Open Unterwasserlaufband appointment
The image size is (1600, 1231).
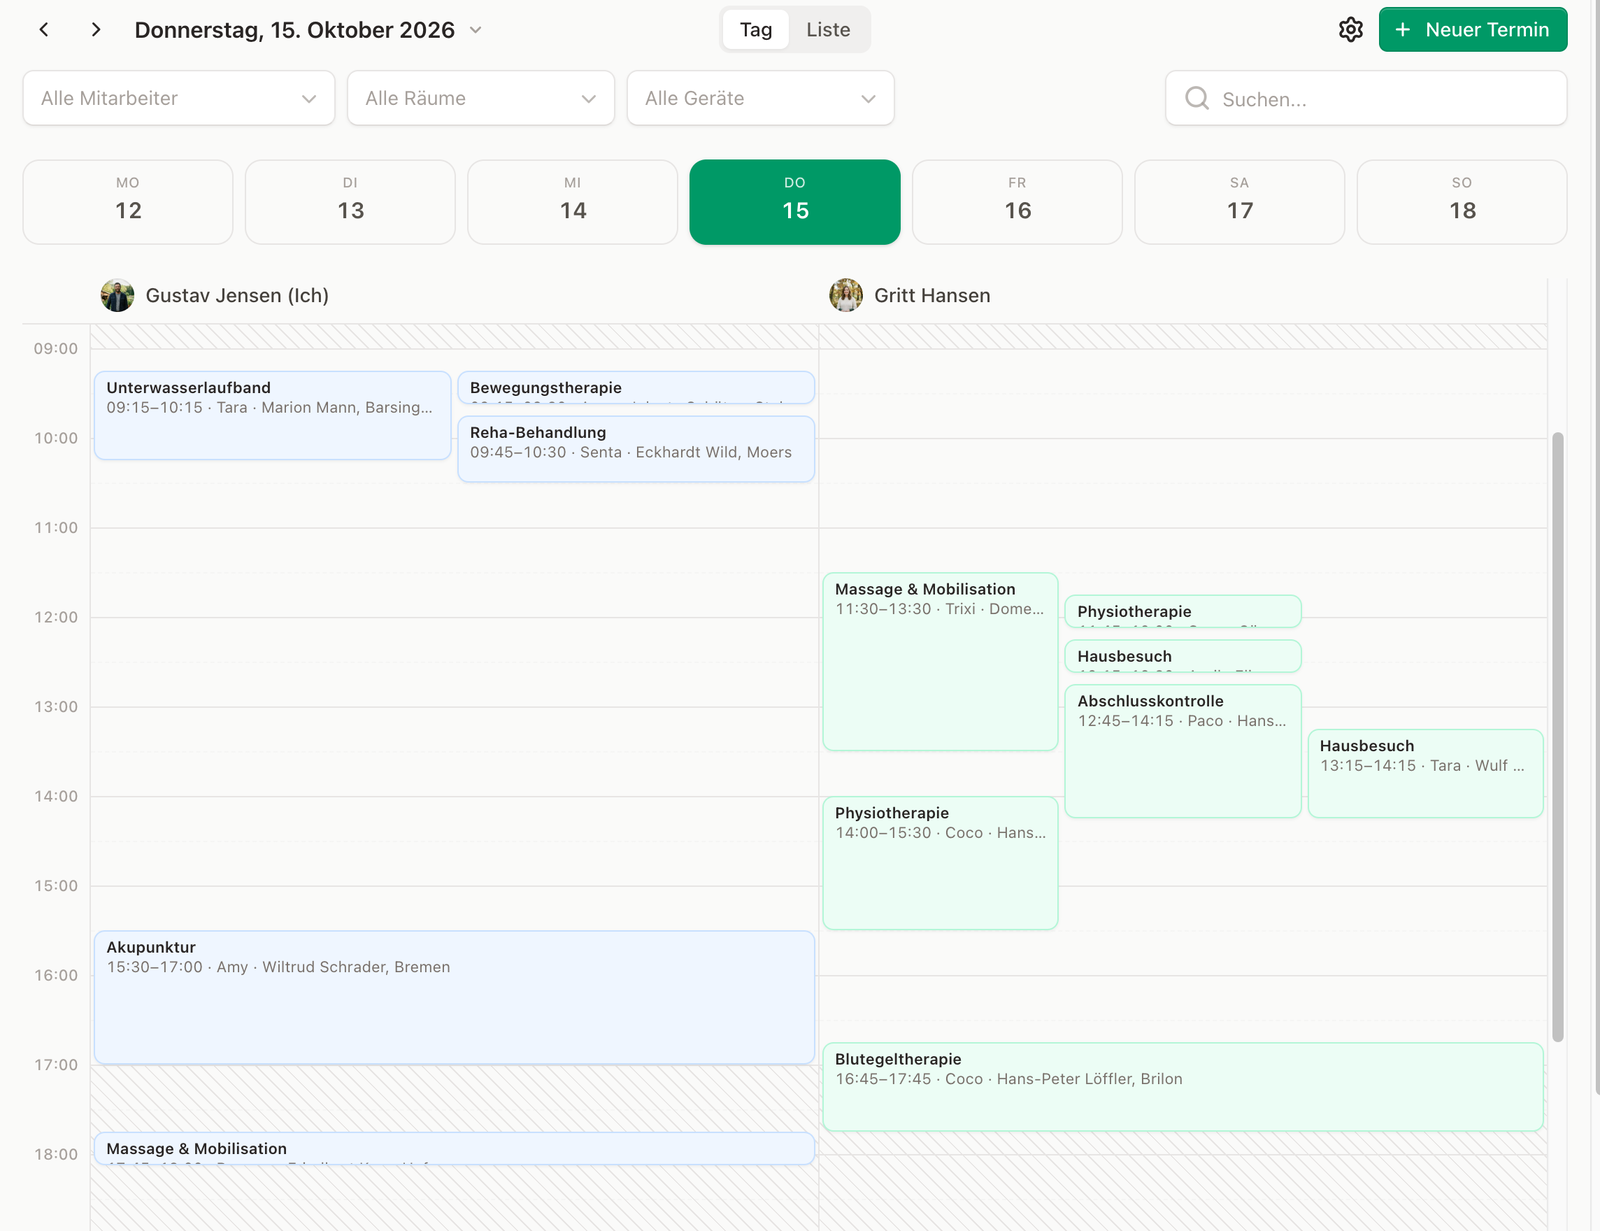[x=272, y=416]
